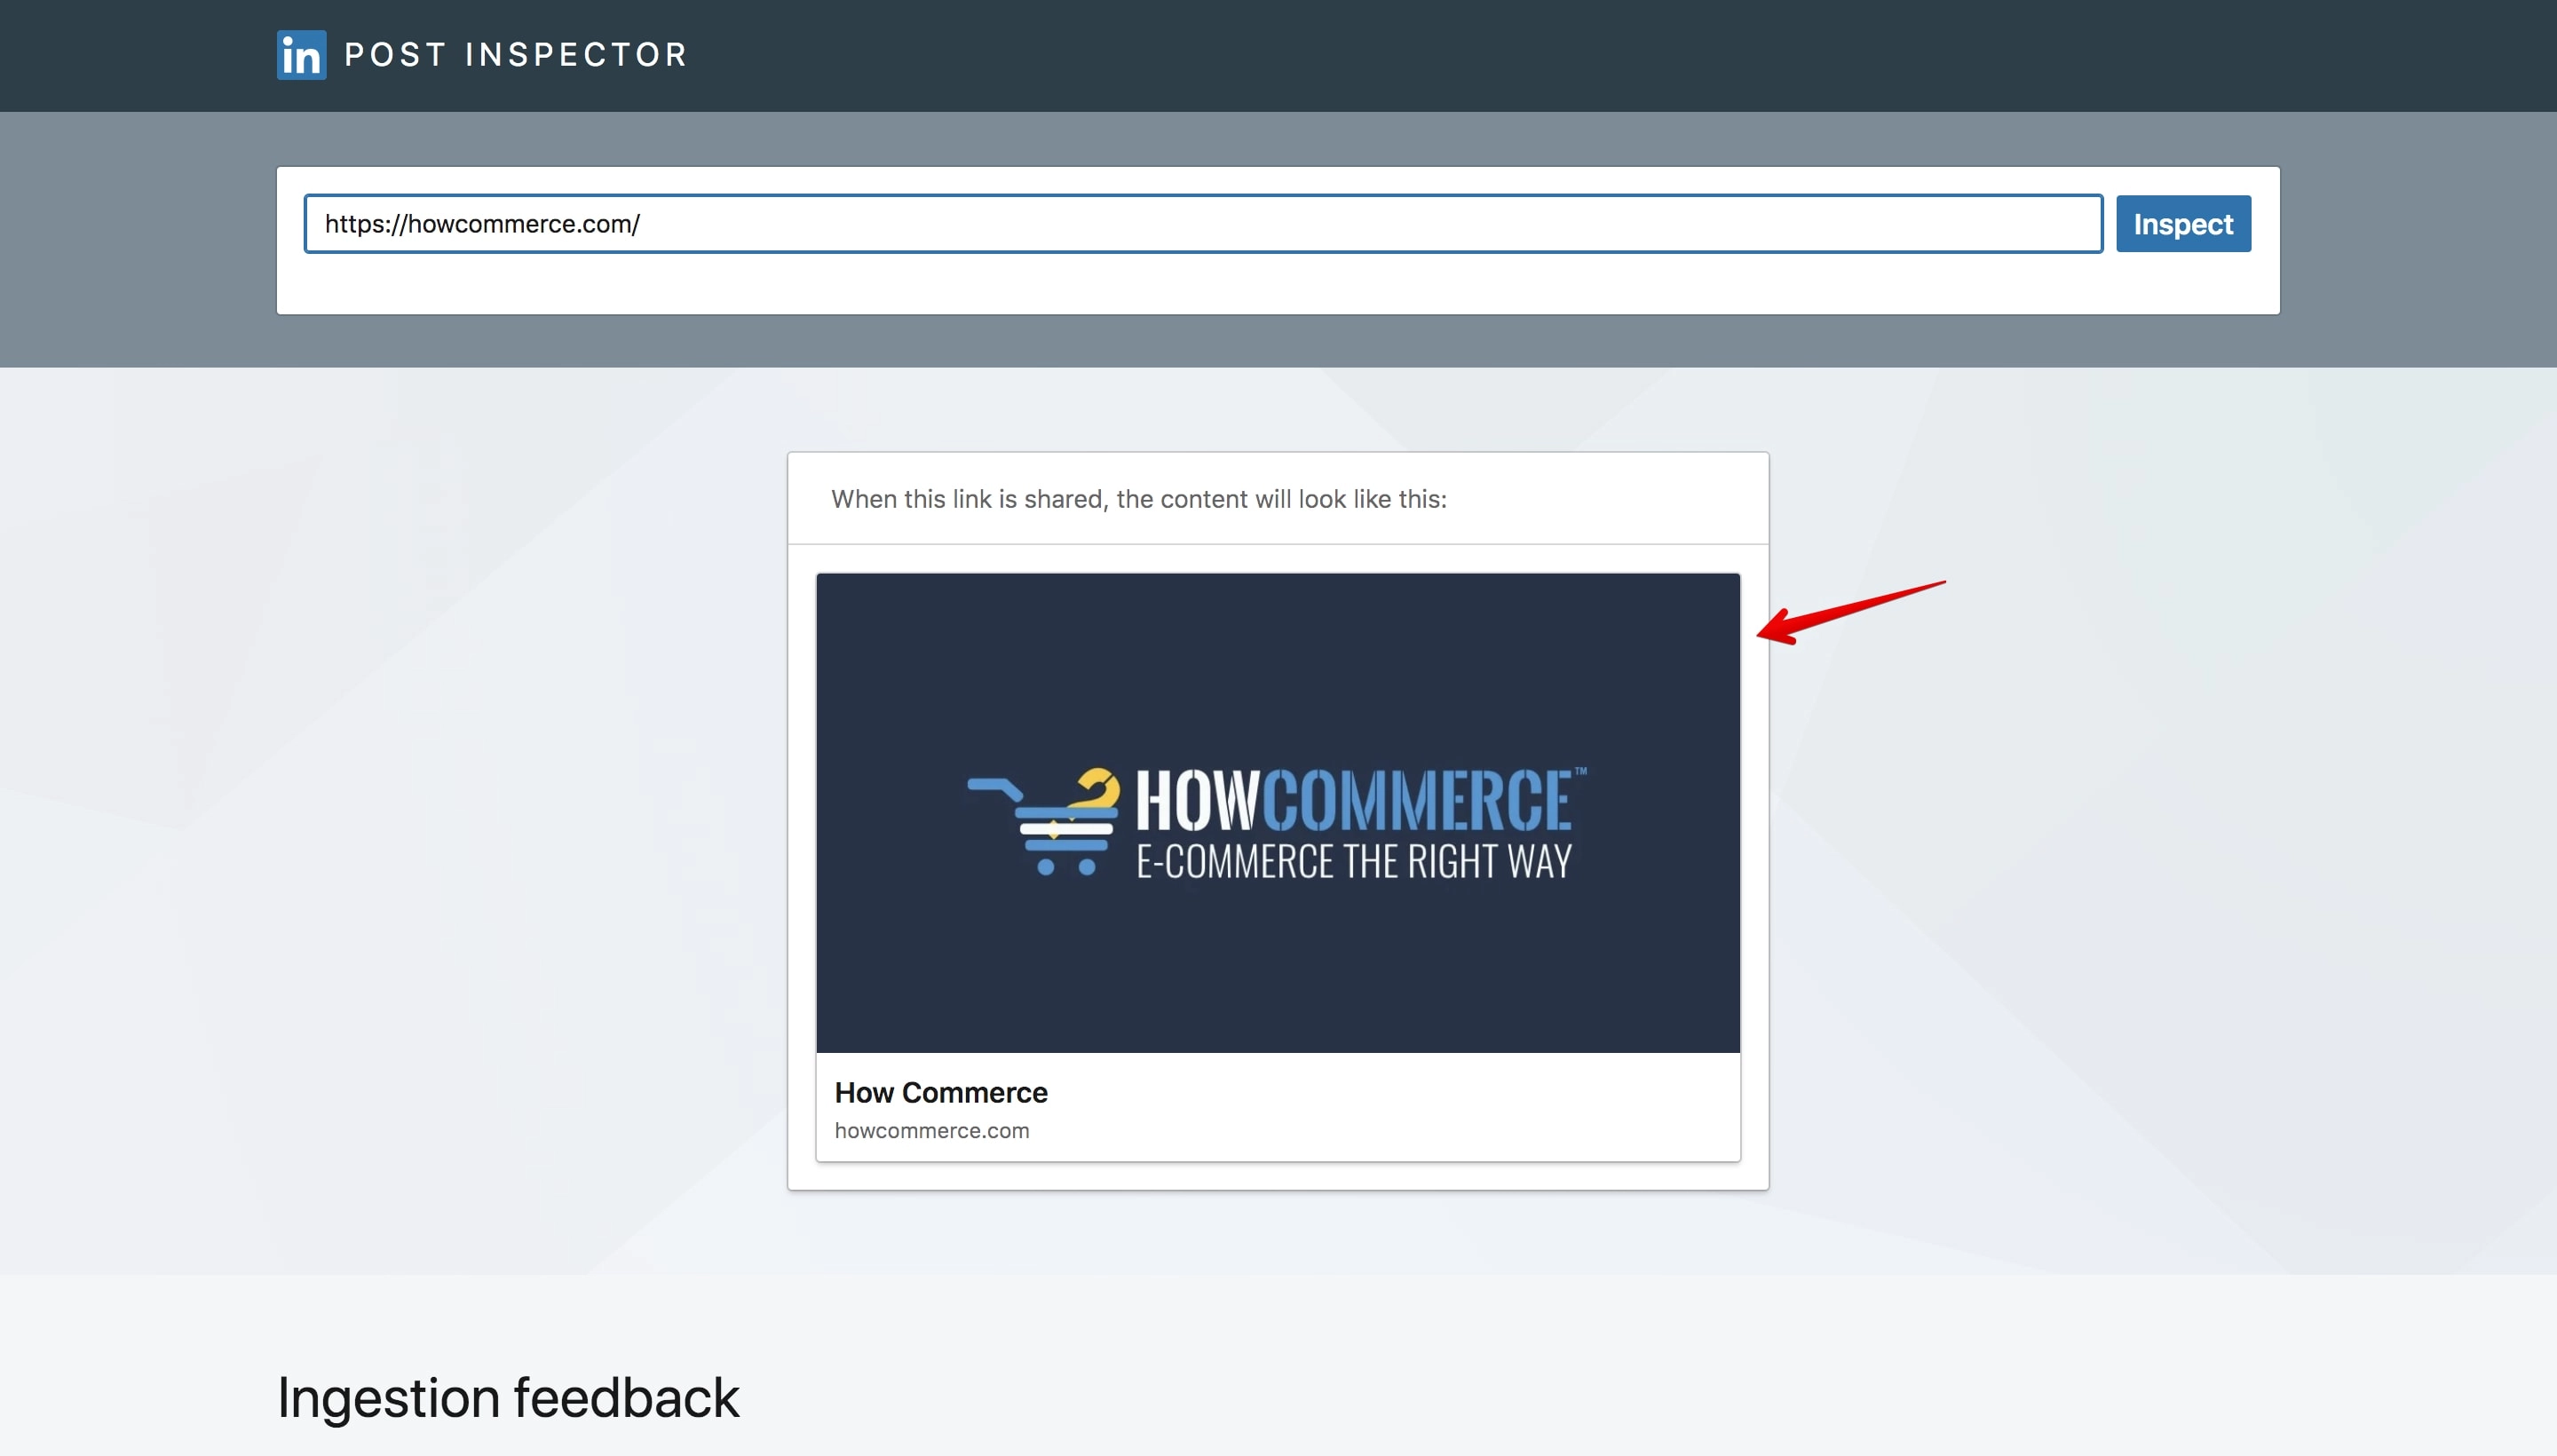Open the HowCommerce preview image
This screenshot has width=2557, height=1456.
pyautogui.click(x=1278, y=813)
